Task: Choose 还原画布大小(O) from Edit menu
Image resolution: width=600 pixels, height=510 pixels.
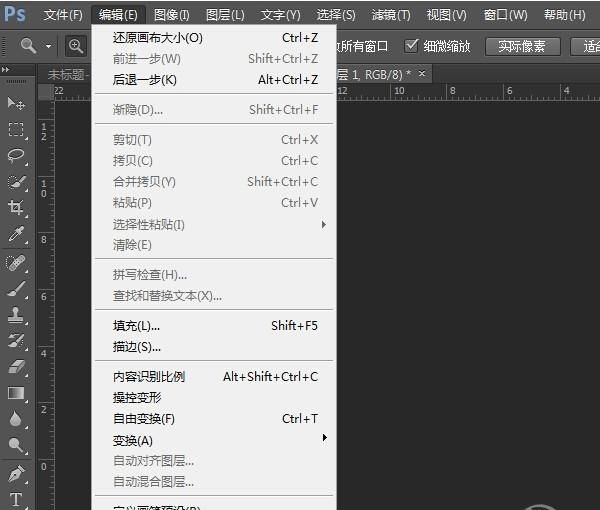Action: tap(214, 38)
